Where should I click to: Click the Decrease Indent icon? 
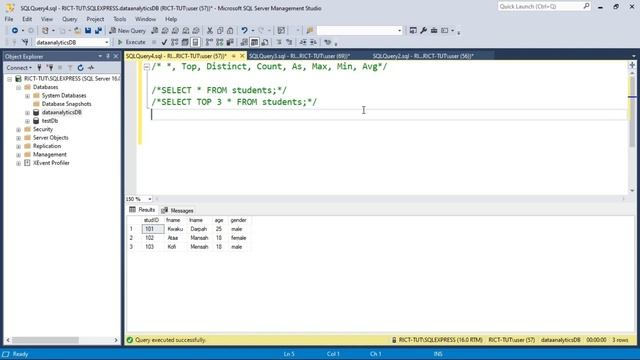click(303, 42)
